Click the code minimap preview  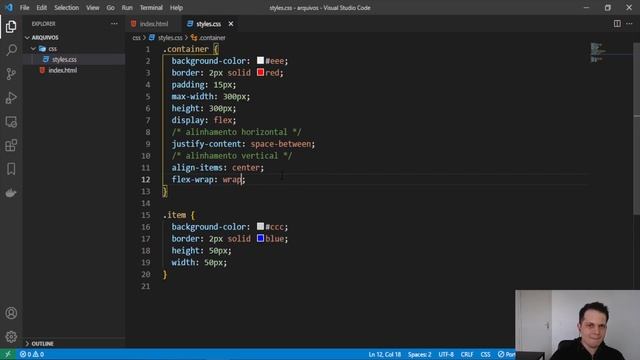598,52
